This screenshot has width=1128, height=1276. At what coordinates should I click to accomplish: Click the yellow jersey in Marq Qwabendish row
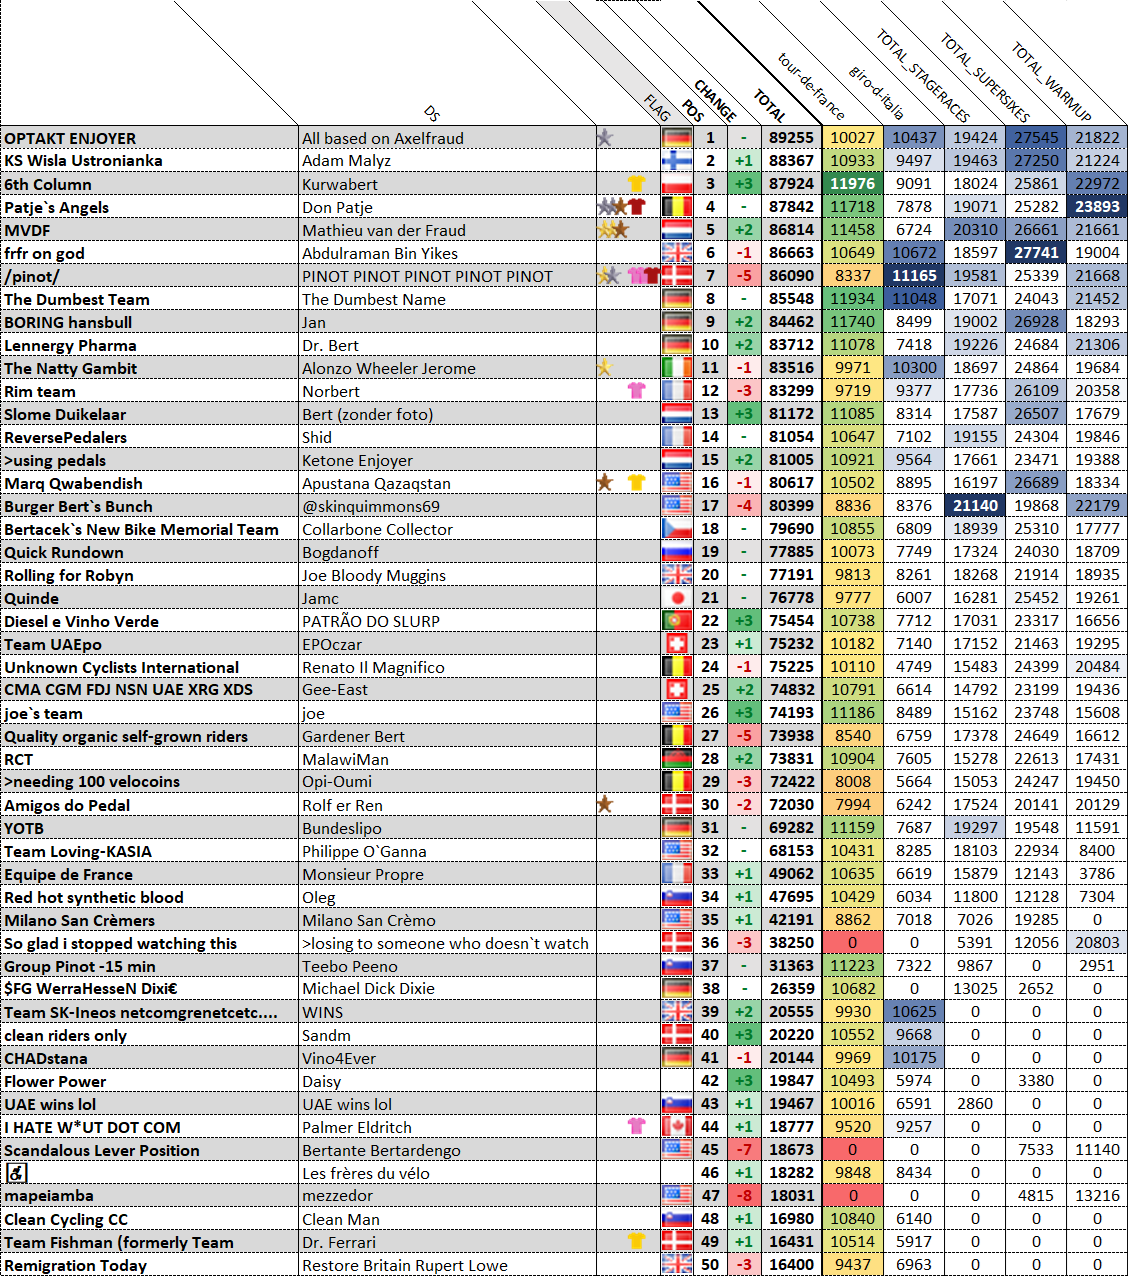point(636,483)
